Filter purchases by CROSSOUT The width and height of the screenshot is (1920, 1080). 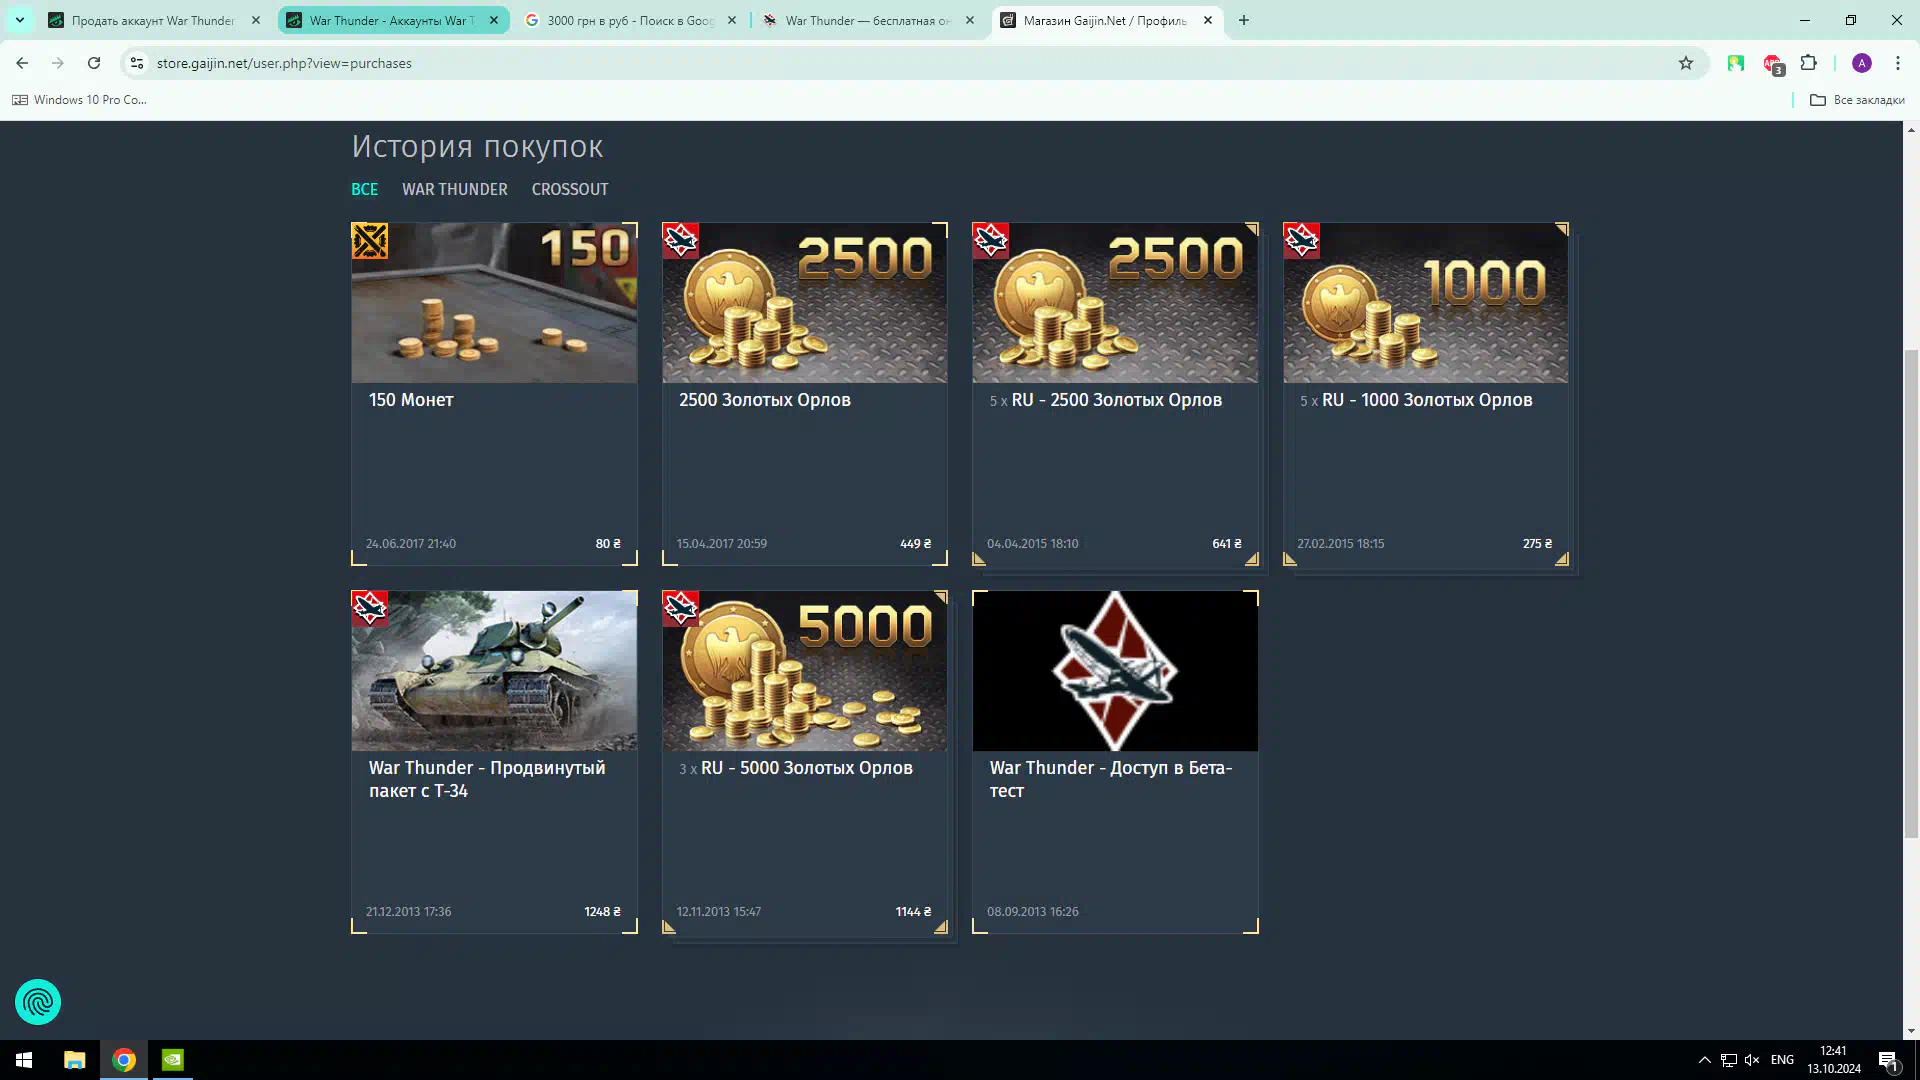coord(570,189)
